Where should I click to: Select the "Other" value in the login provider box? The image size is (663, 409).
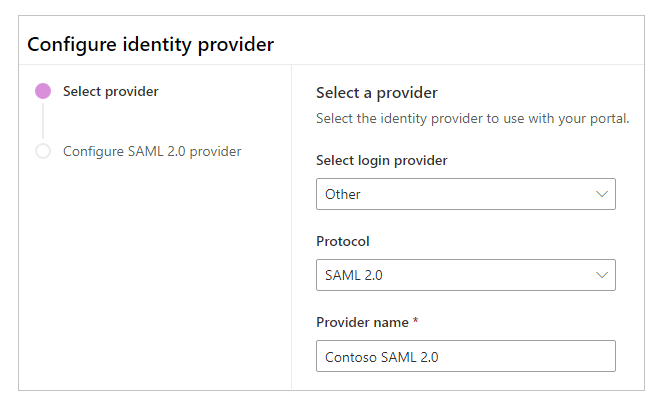[343, 194]
